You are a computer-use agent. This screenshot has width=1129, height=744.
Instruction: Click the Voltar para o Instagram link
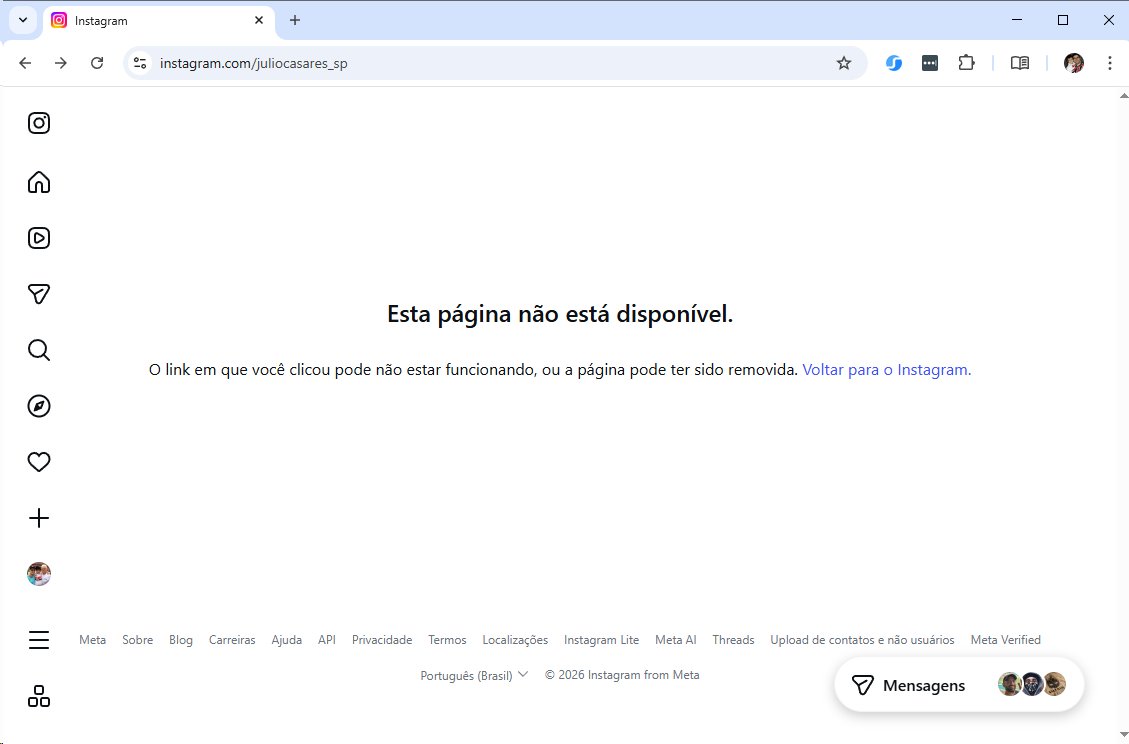884,369
